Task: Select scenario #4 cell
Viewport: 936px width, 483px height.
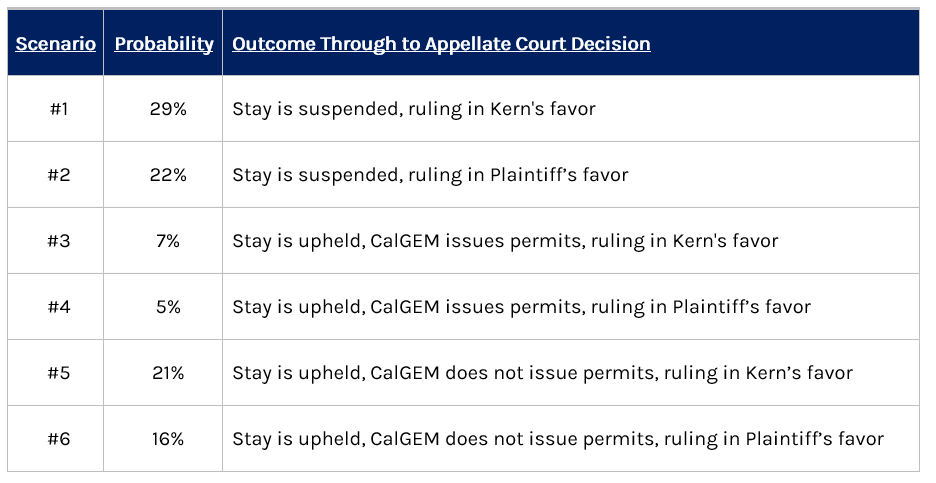Action: click(x=58, y=307)
